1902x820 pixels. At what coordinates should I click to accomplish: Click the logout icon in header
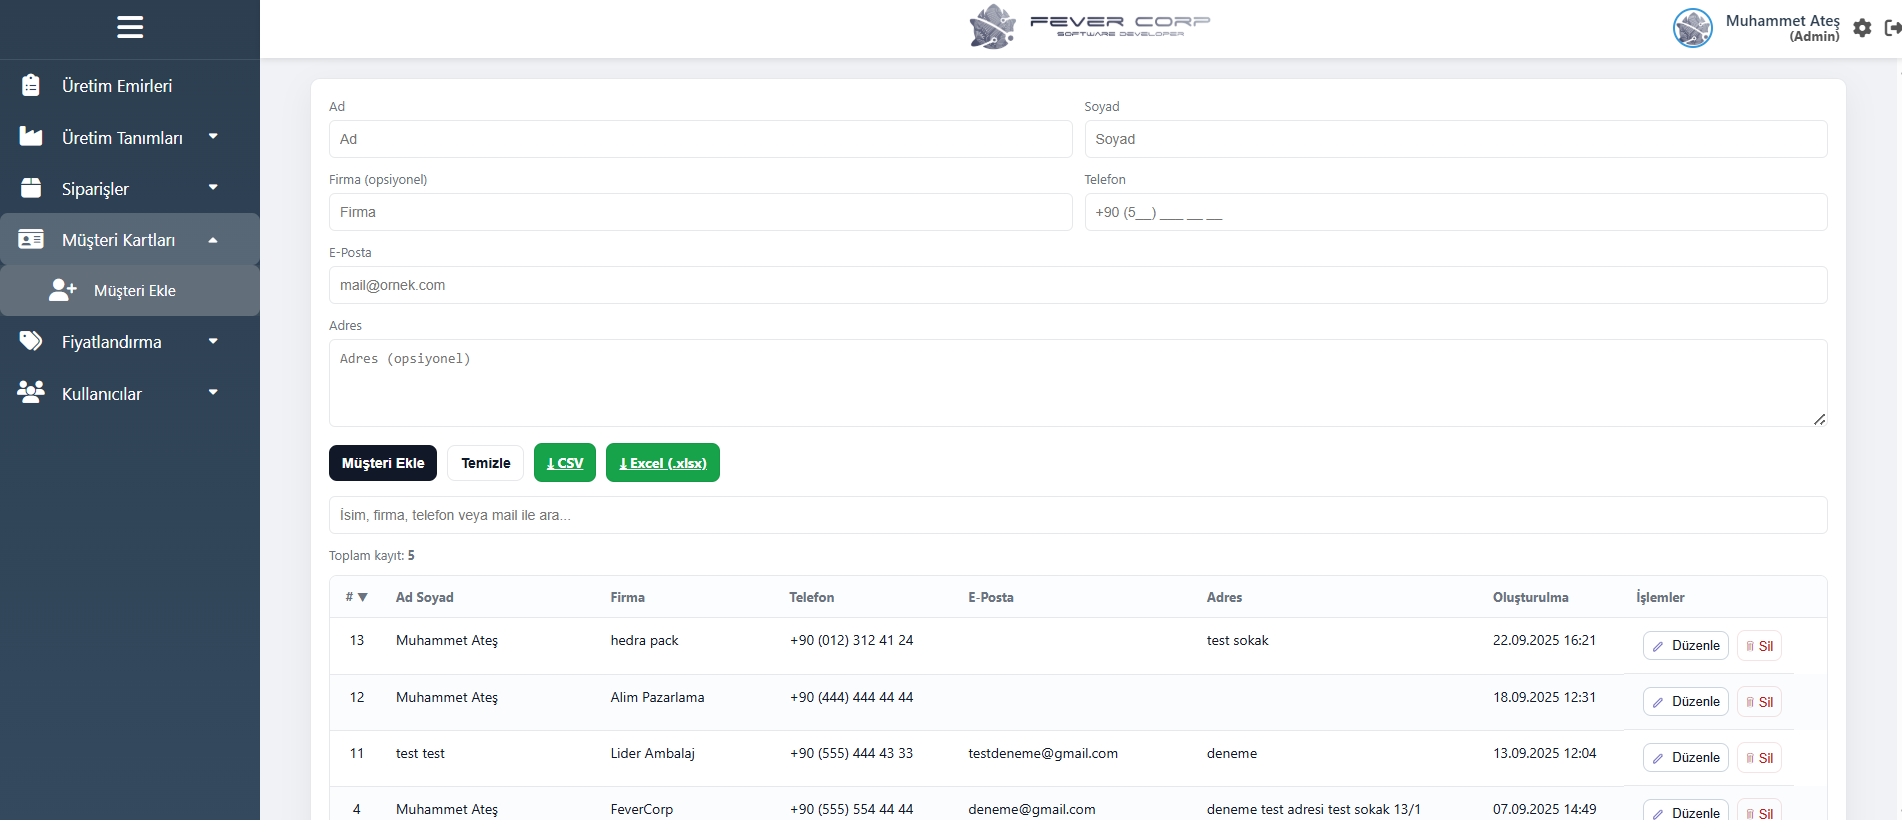point(1892,28)
